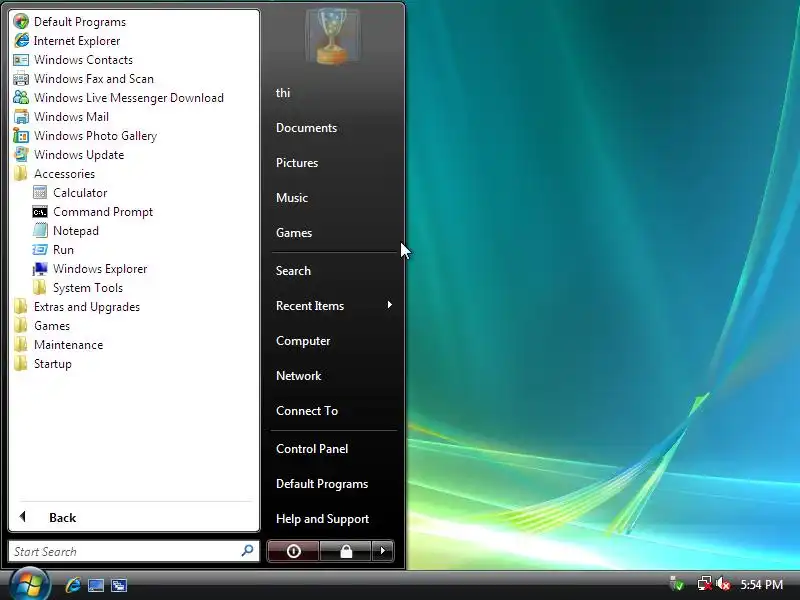Screen dimensions: 800x600
Task: Click Switch between windows Quick Launch icon
Action: point(119,585)
